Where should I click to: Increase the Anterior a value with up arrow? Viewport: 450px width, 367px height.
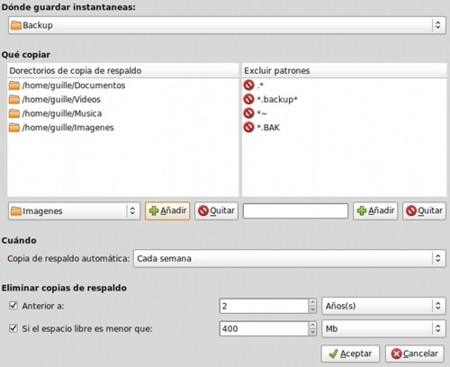click(312, 302)
